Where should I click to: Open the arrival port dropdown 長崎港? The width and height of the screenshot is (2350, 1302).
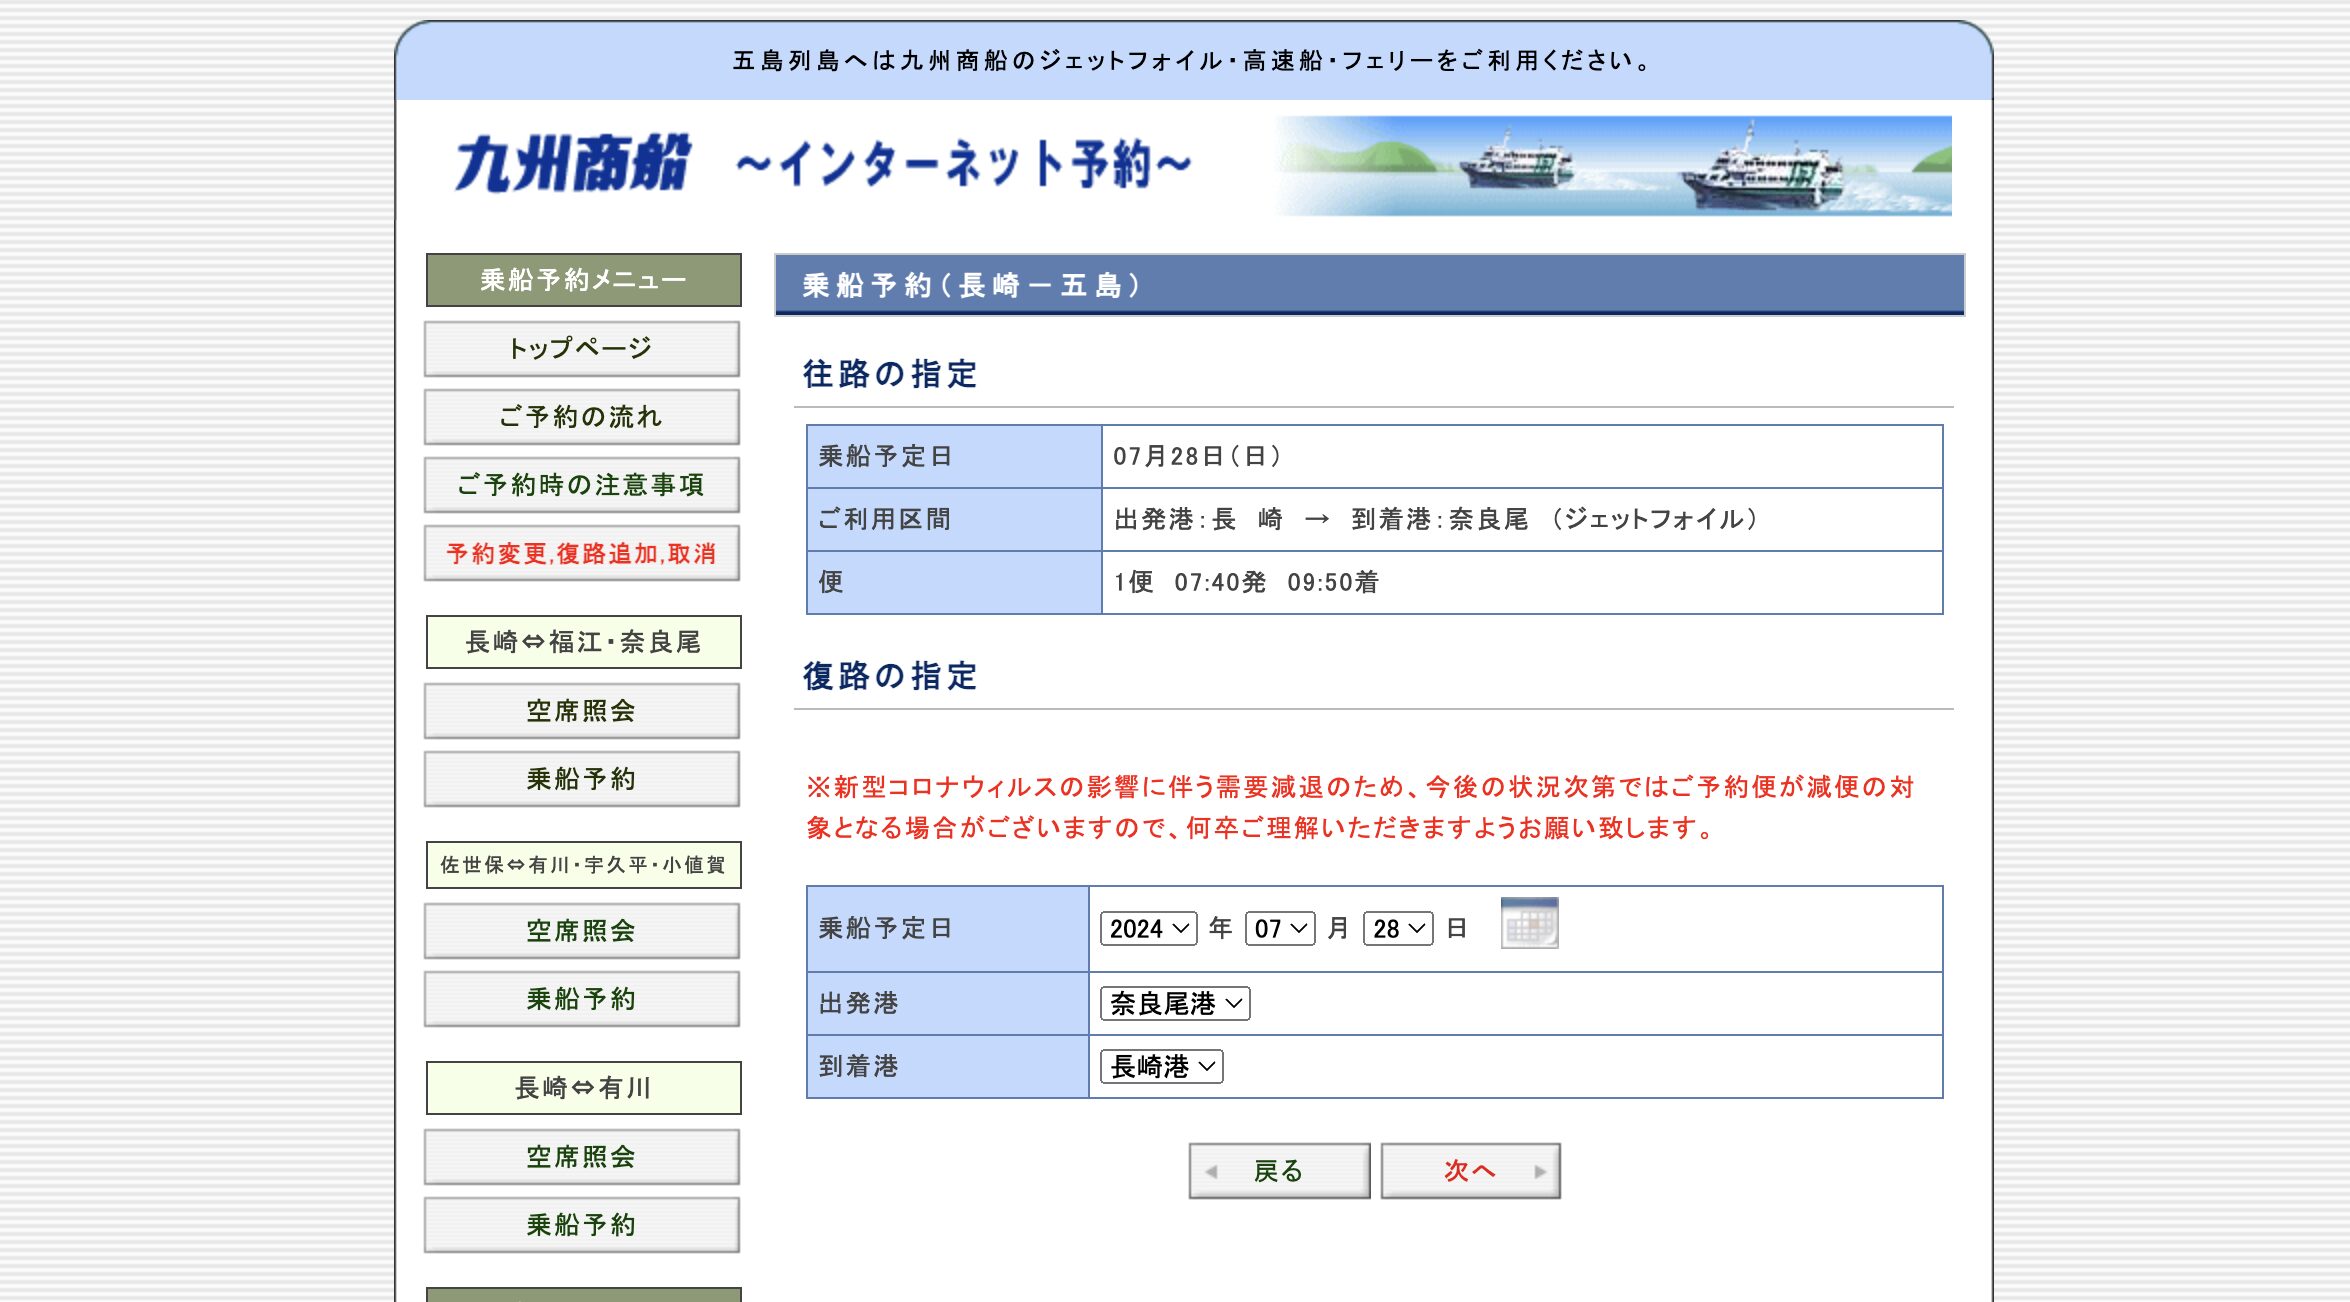pos(1161,1066)
